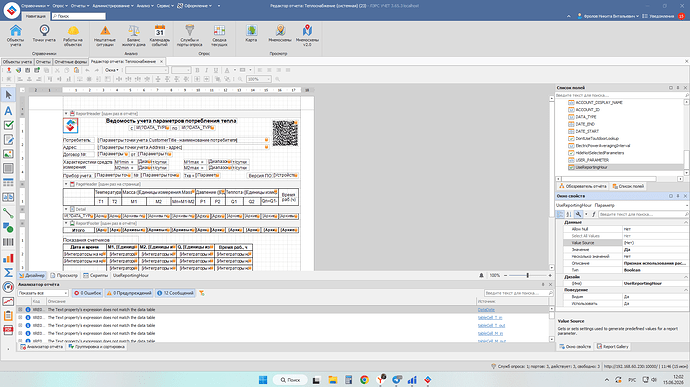The width and height of the screenshot is (690, 387).
Task: Switch properties to categorized view
Action: (560, 214)
